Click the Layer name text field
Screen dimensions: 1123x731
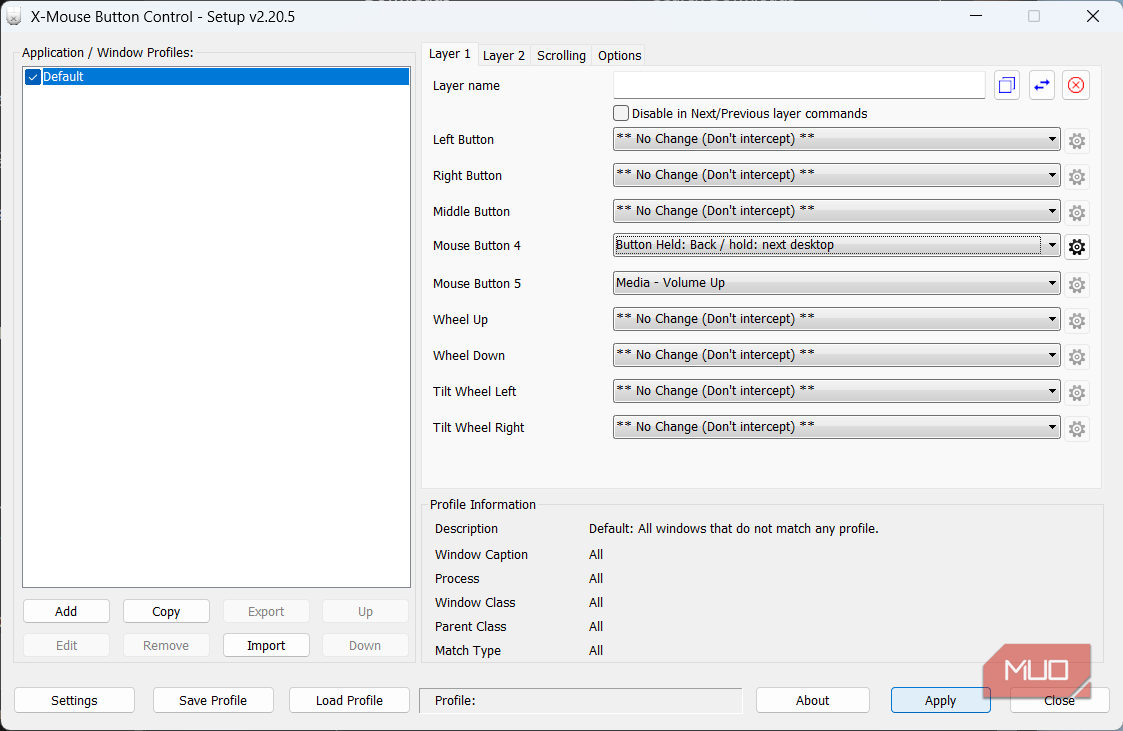pos(799,85)
